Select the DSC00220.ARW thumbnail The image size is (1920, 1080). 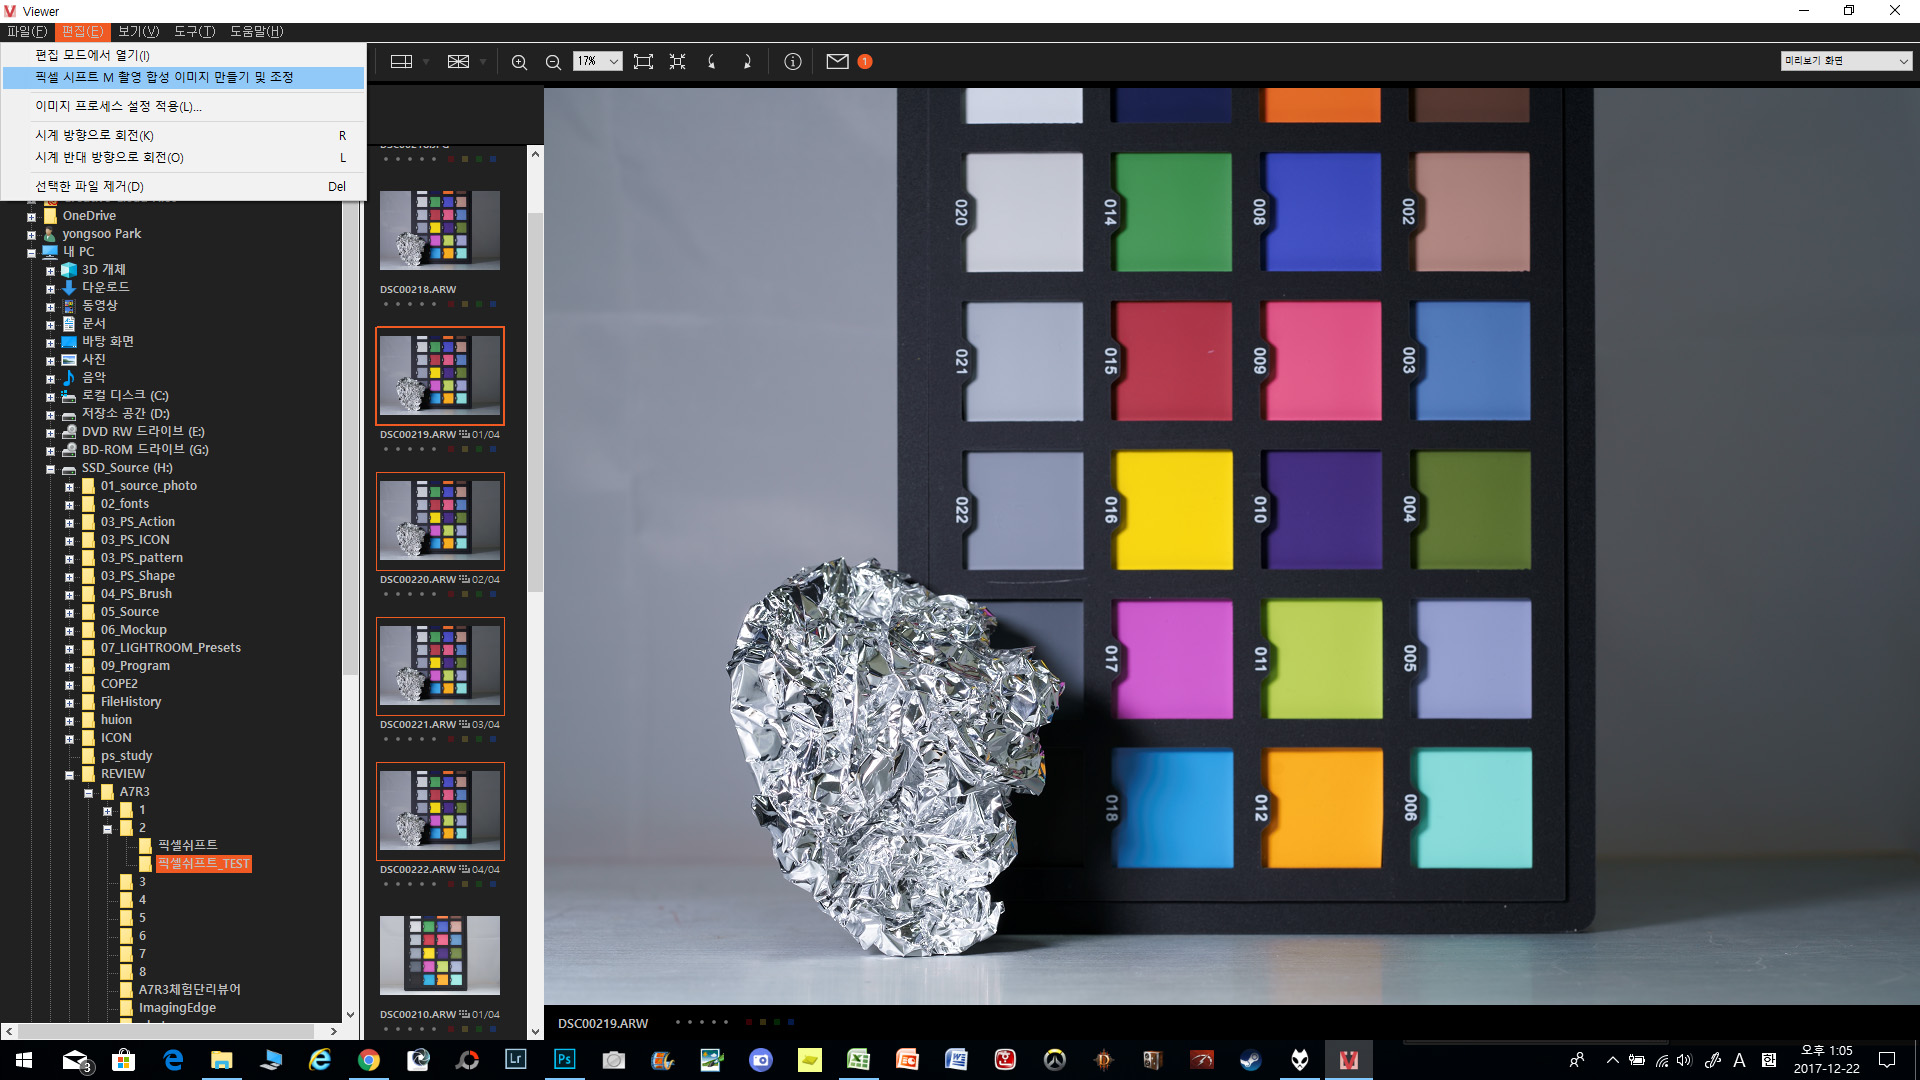tap(440, 522)
